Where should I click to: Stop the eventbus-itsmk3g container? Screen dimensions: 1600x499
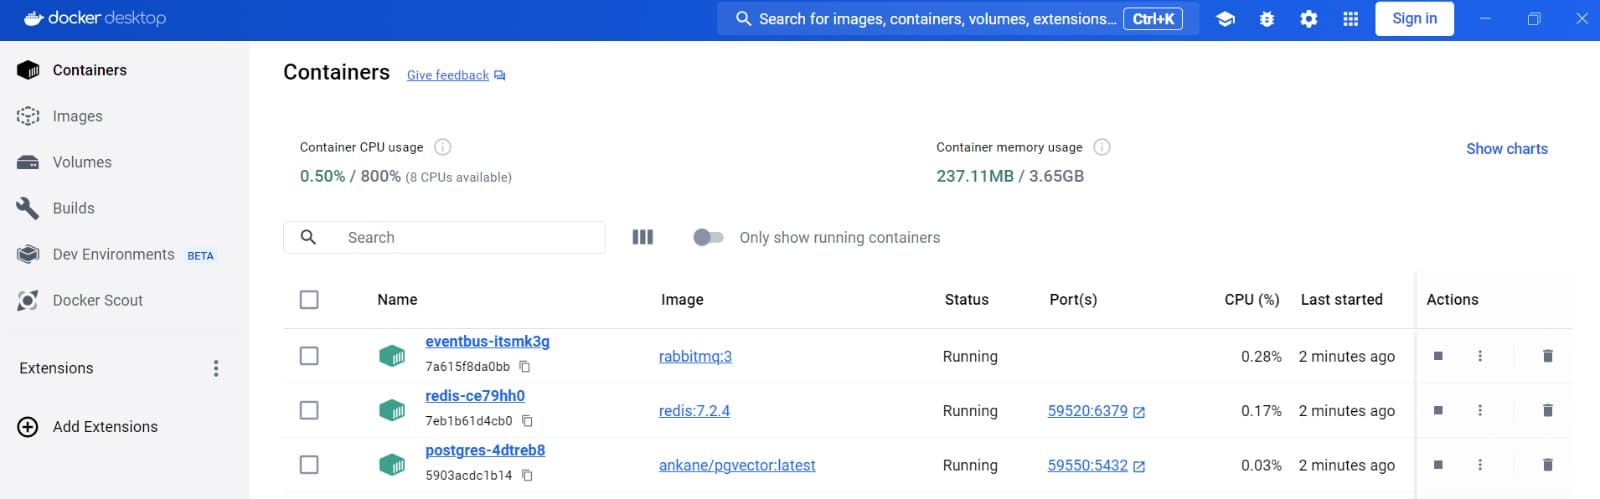click(x=1438, y=356)
